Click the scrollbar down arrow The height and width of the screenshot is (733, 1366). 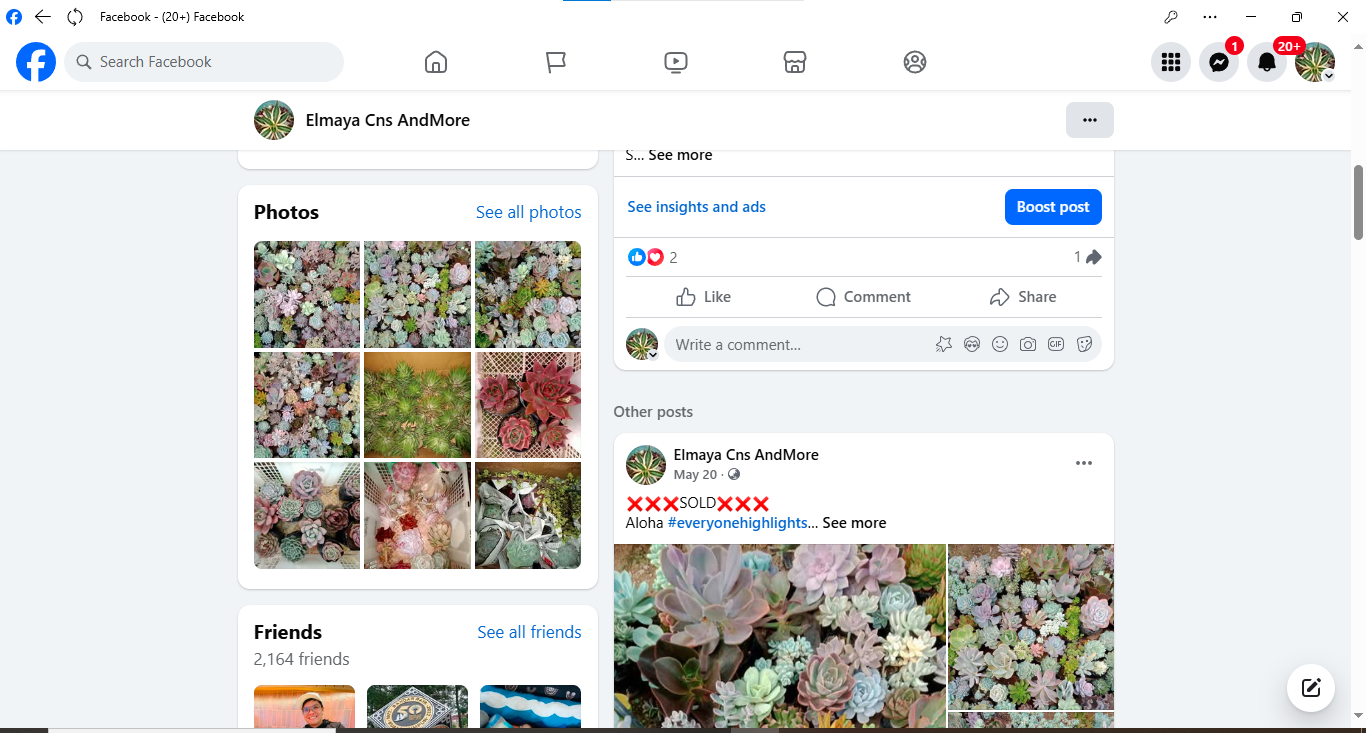tap(1358, 715)
